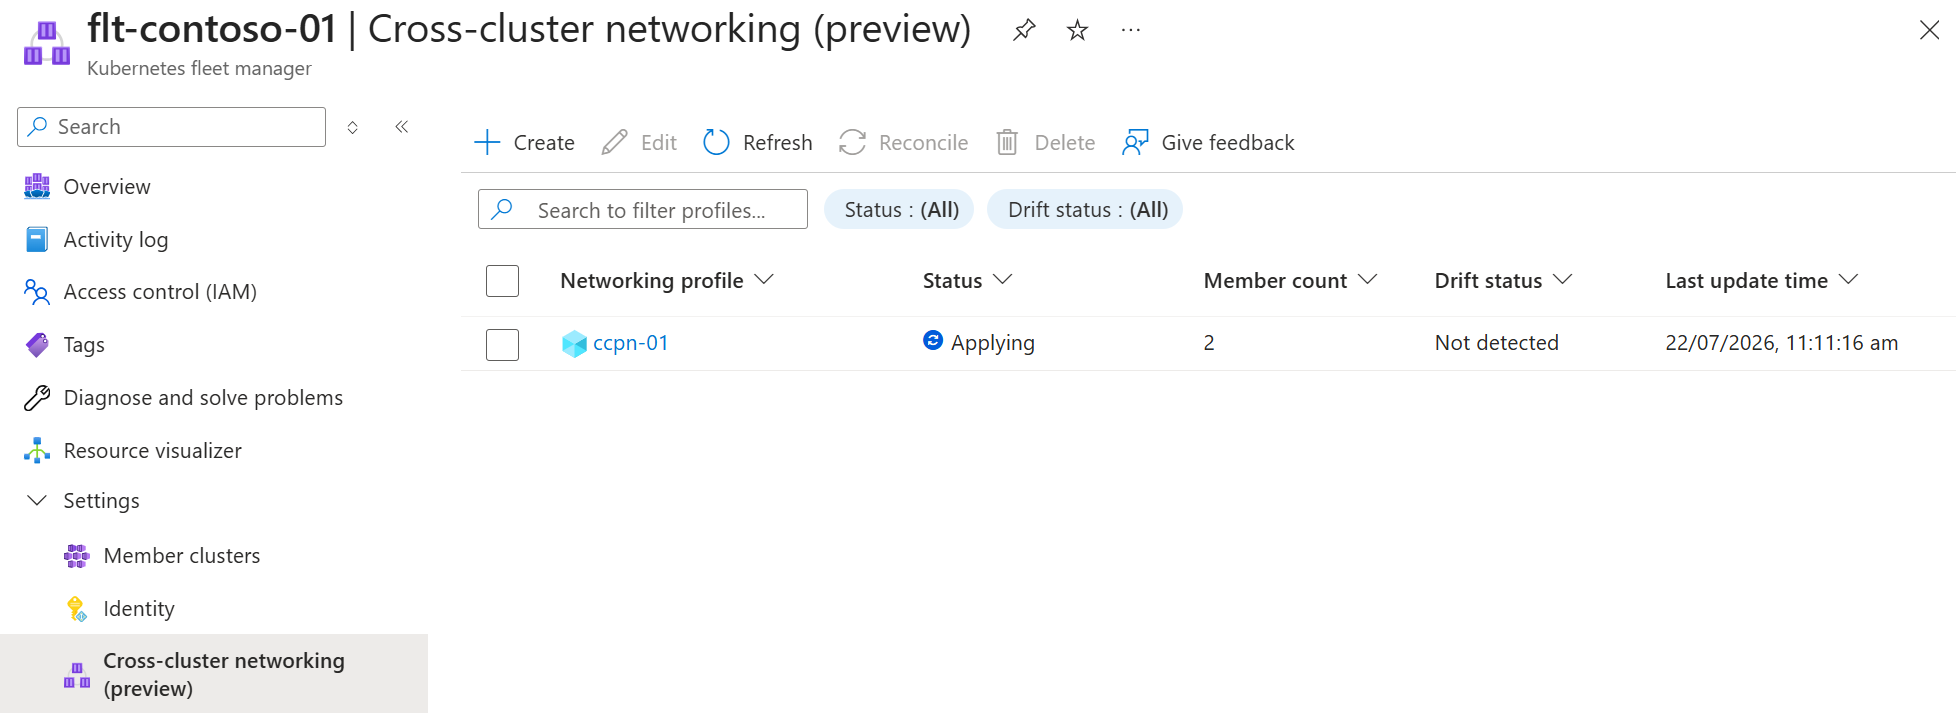
Task: Click the Edit toolbar button
Action: pyautogui.click(x=639, y=143)
